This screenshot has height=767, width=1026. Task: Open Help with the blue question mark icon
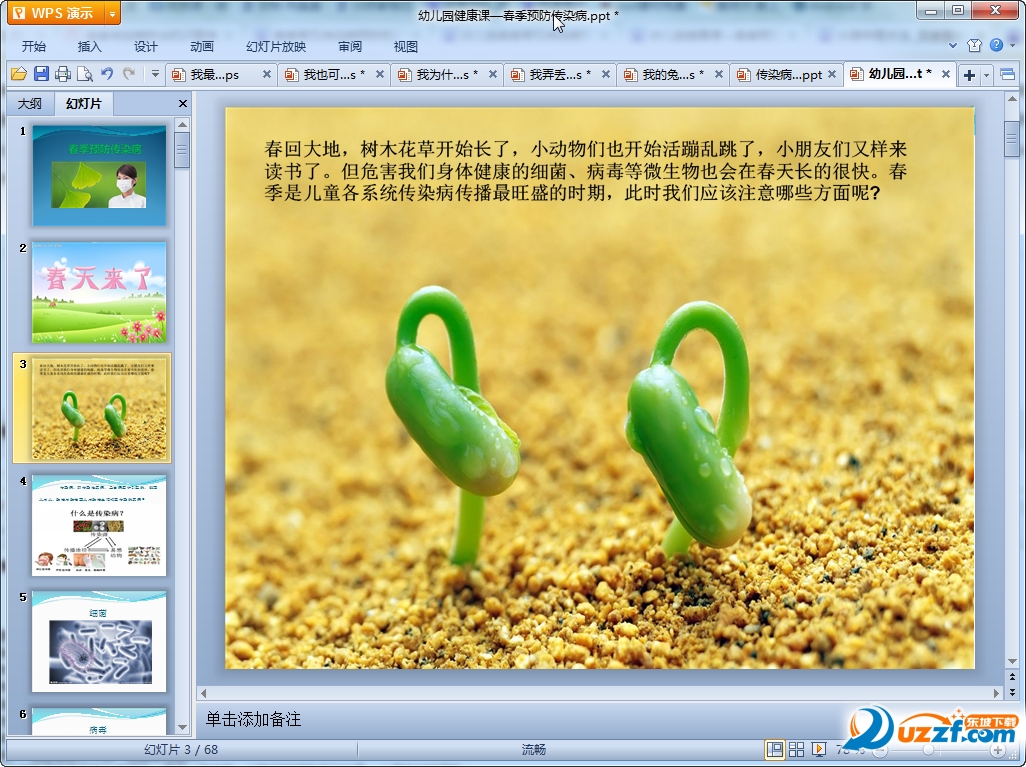tap(996, 45)
